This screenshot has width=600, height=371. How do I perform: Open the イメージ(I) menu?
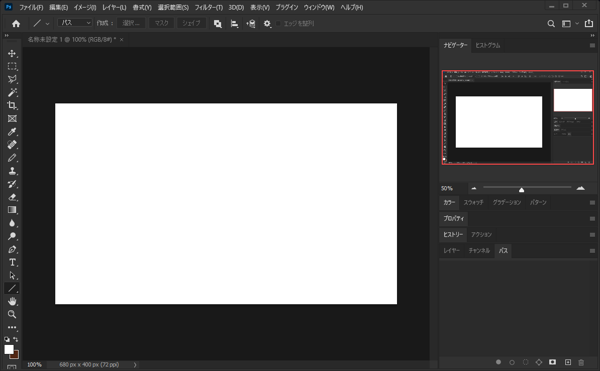click(x=85, y=7)
